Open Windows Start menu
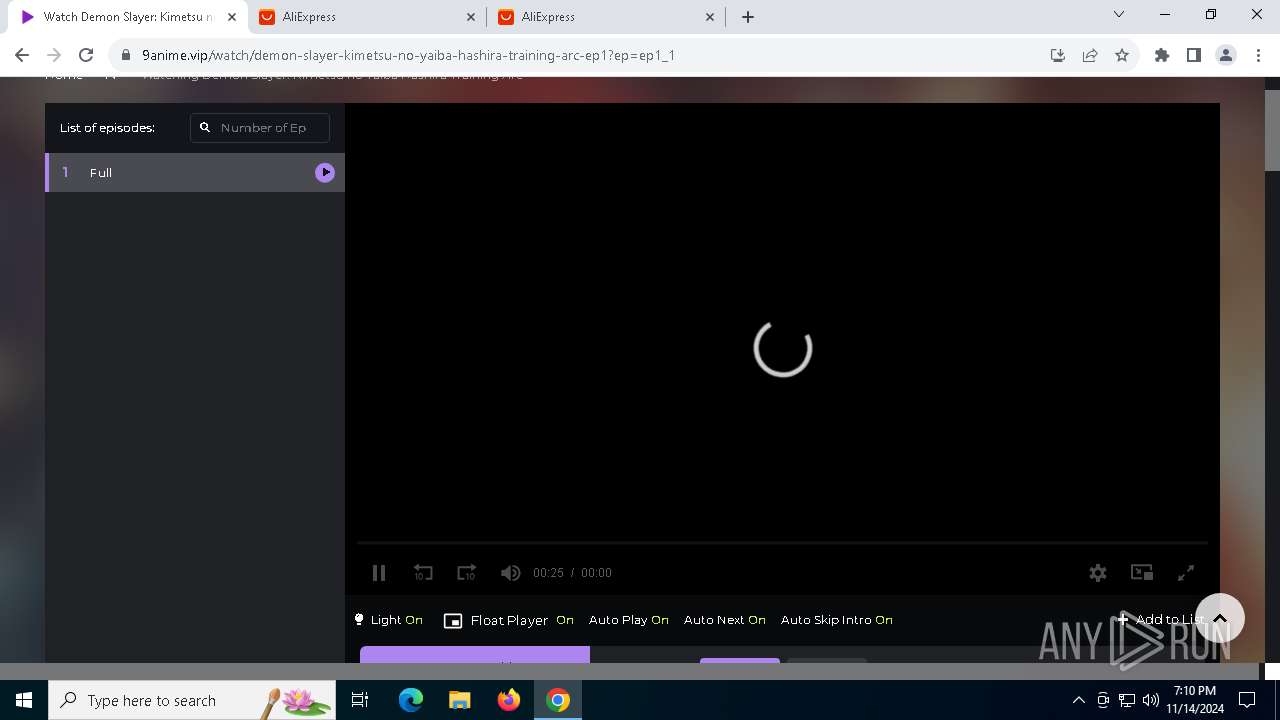 (24, 700)
